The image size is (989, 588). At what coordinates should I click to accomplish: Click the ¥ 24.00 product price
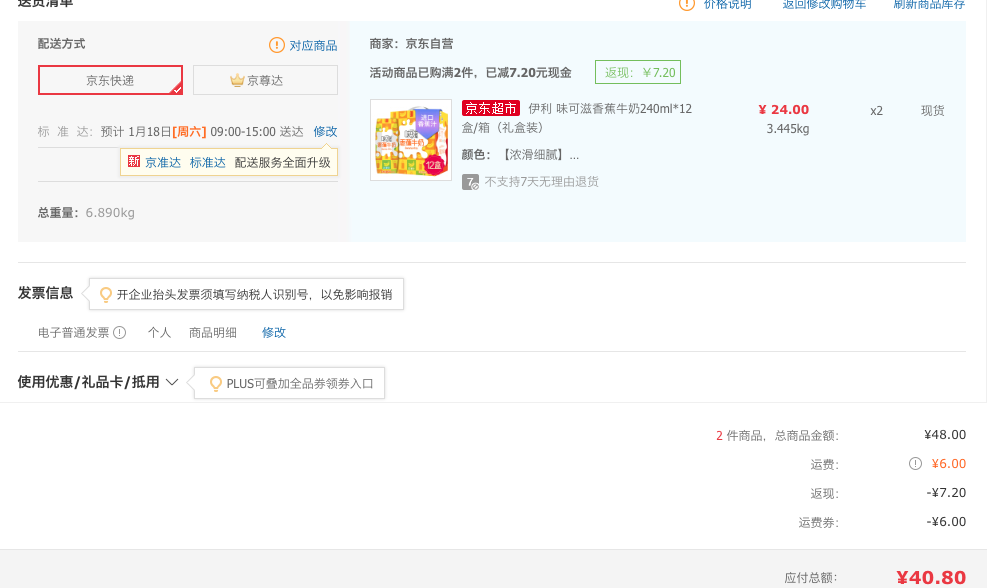(x=783, y=109)
